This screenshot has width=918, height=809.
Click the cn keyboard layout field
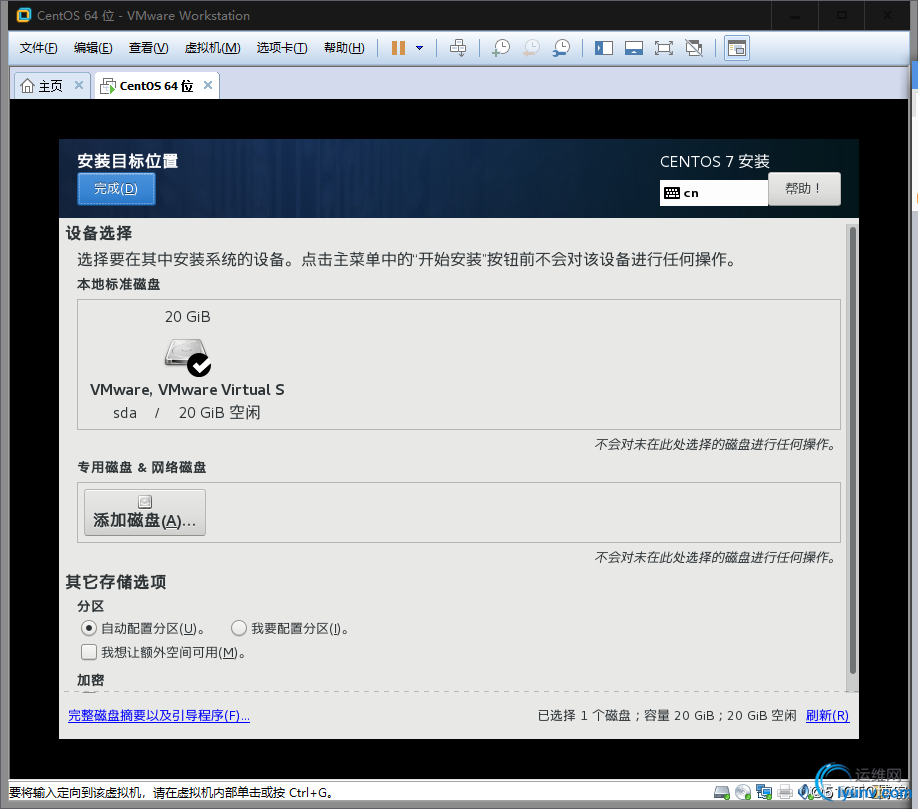(713, 193)
